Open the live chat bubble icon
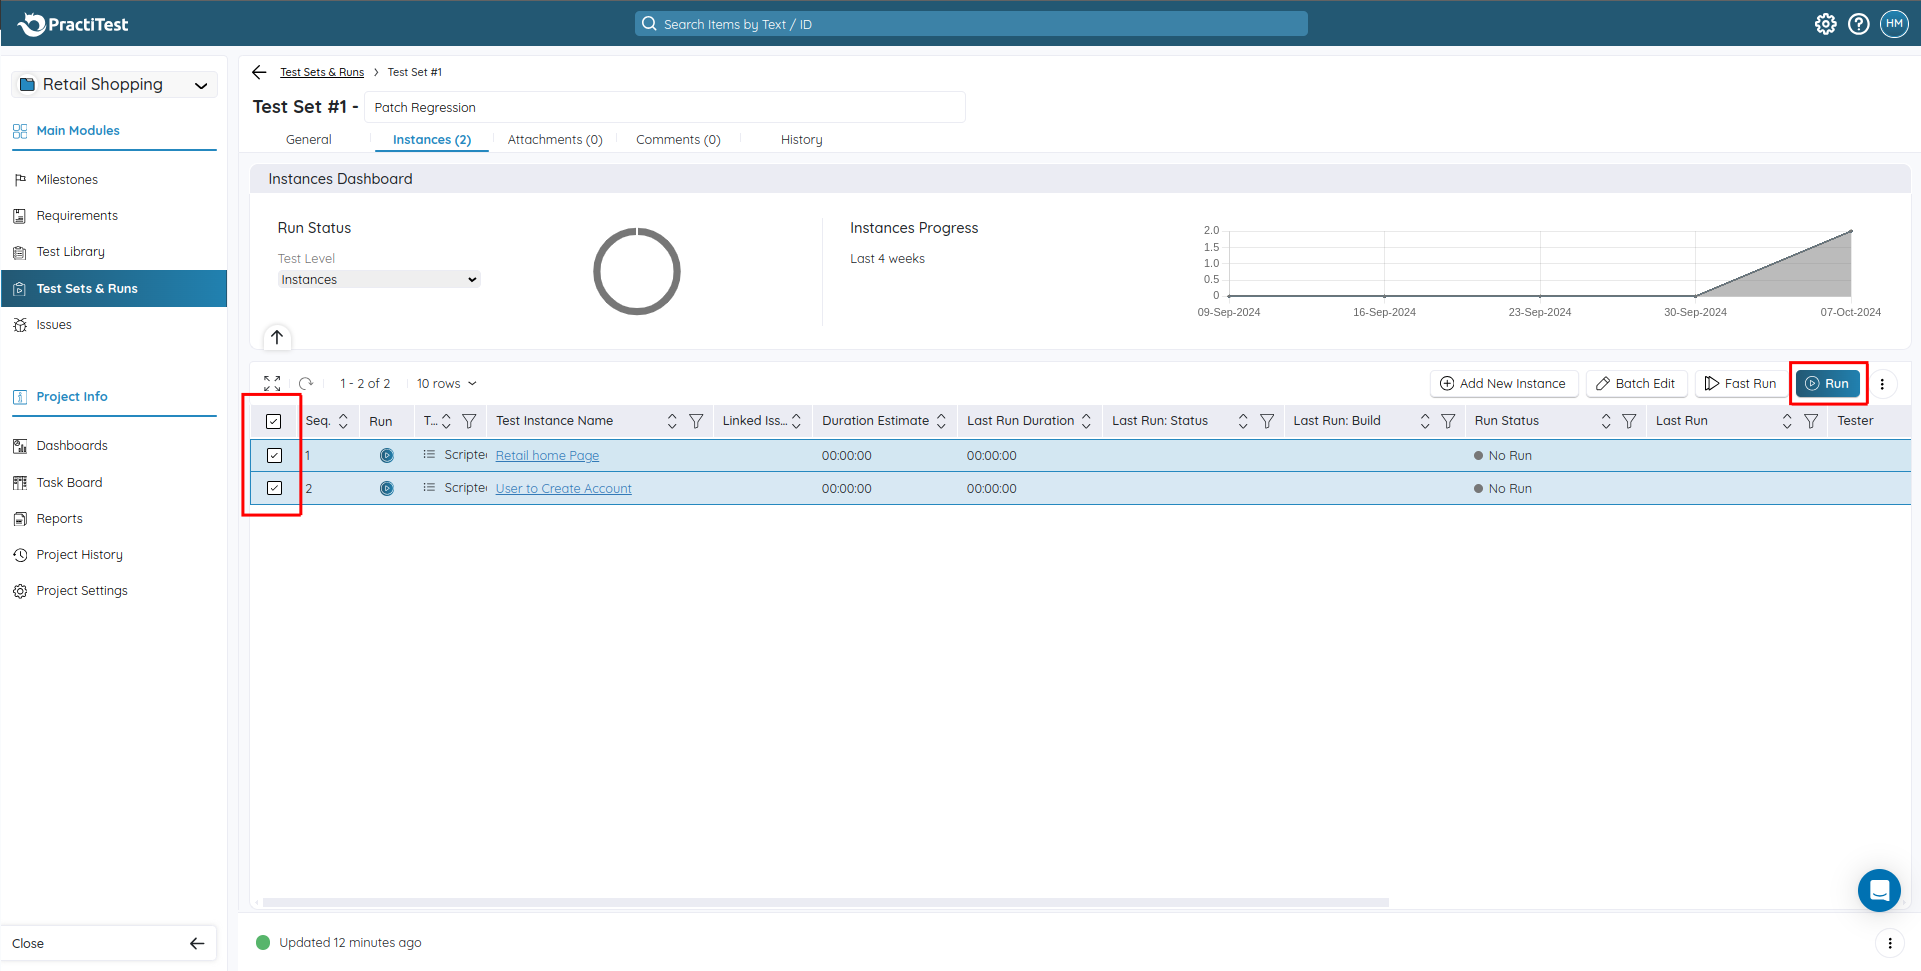The width and height of the screenshot is (1921, 971). pos(1879,890)
